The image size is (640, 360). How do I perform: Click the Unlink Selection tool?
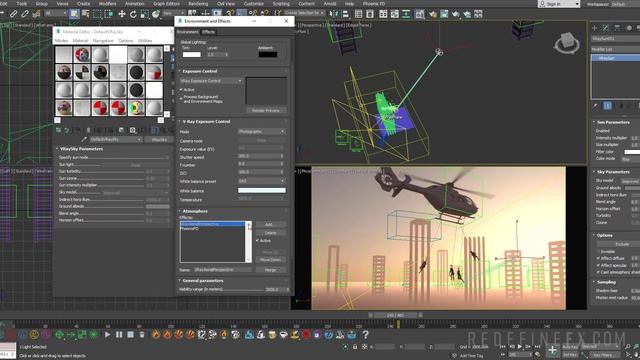[x=25, y=14]
